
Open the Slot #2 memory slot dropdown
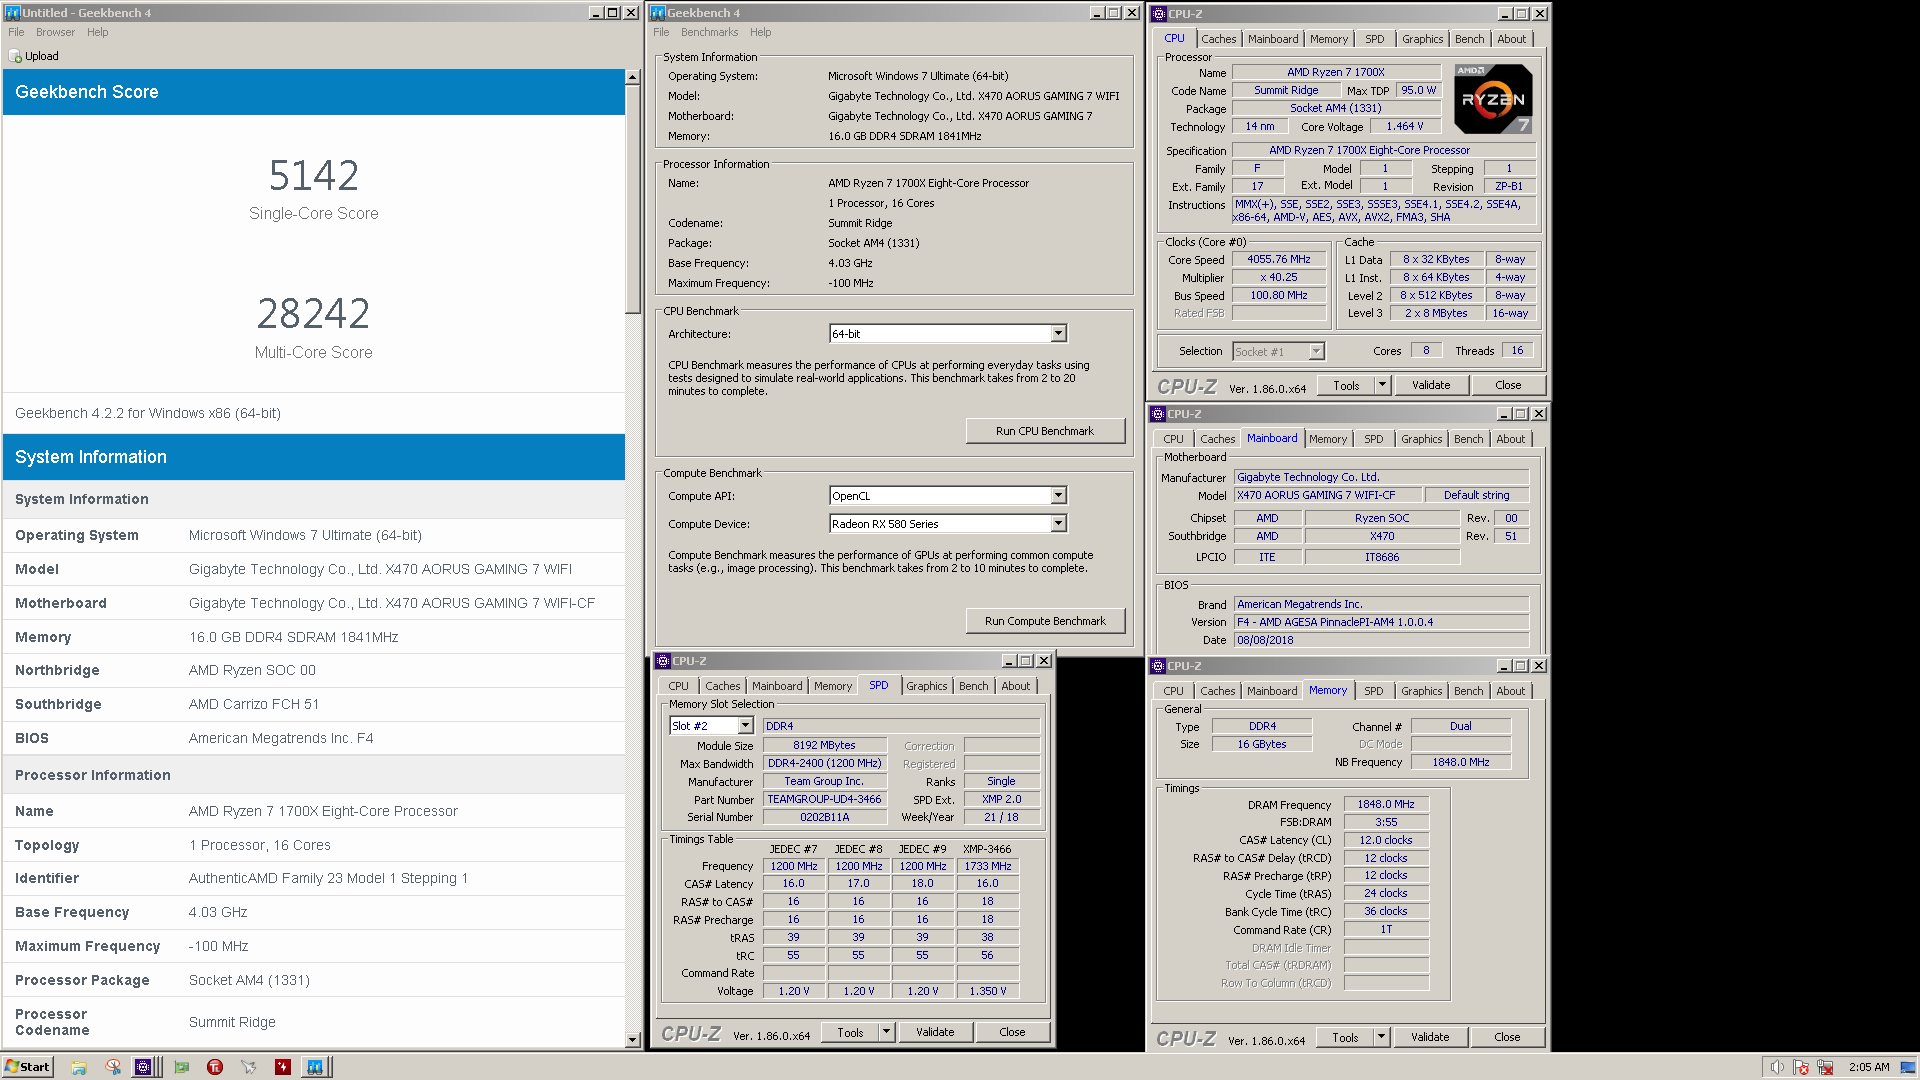(x=745, y=726)
